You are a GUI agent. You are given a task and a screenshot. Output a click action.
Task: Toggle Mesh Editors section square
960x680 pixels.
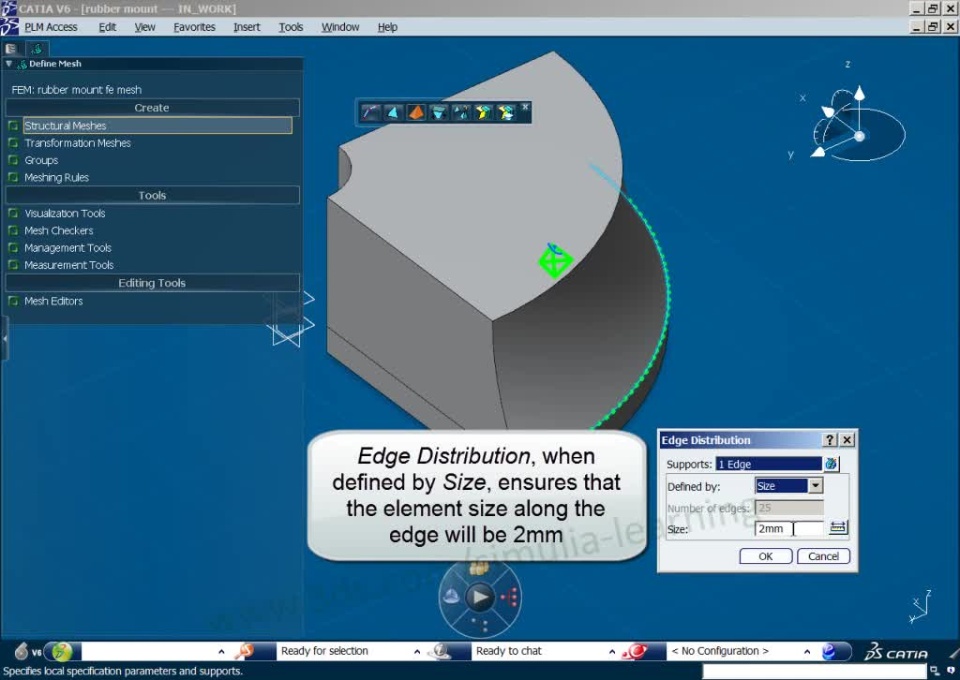click(13, 301)
